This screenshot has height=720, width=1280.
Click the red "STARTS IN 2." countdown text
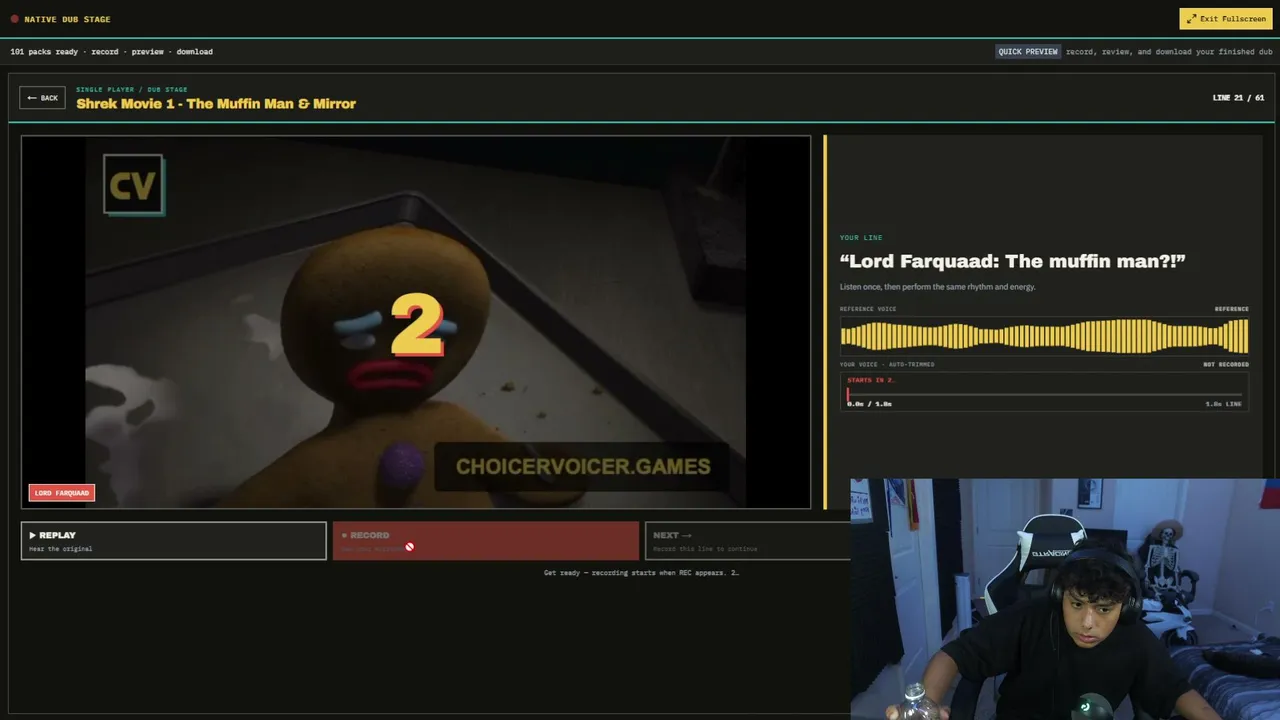click(871, 380)
